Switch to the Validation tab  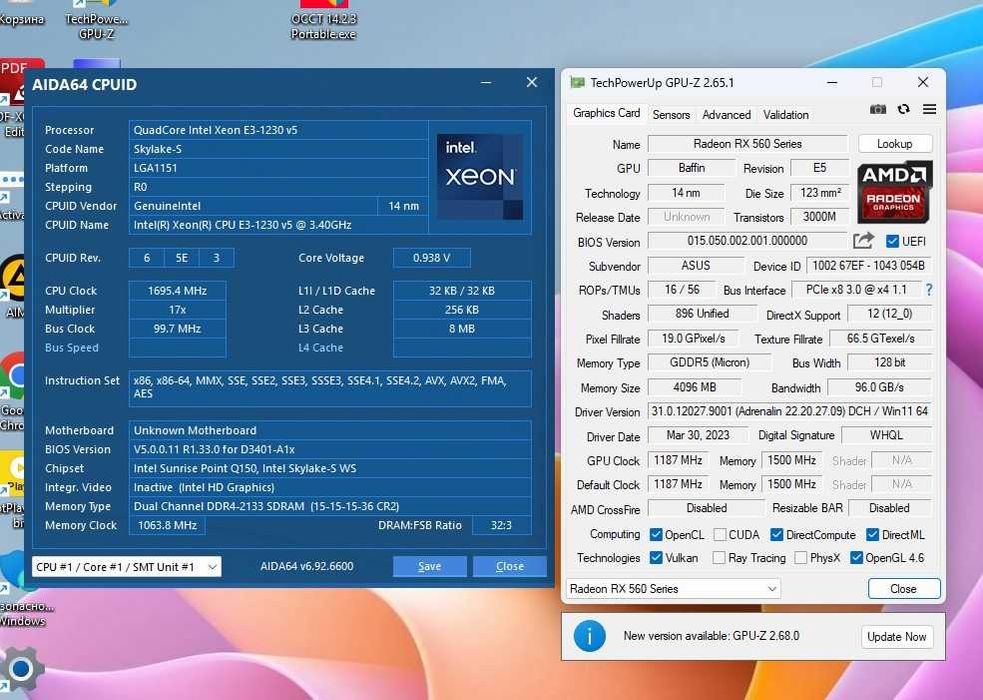pos(786,115)
